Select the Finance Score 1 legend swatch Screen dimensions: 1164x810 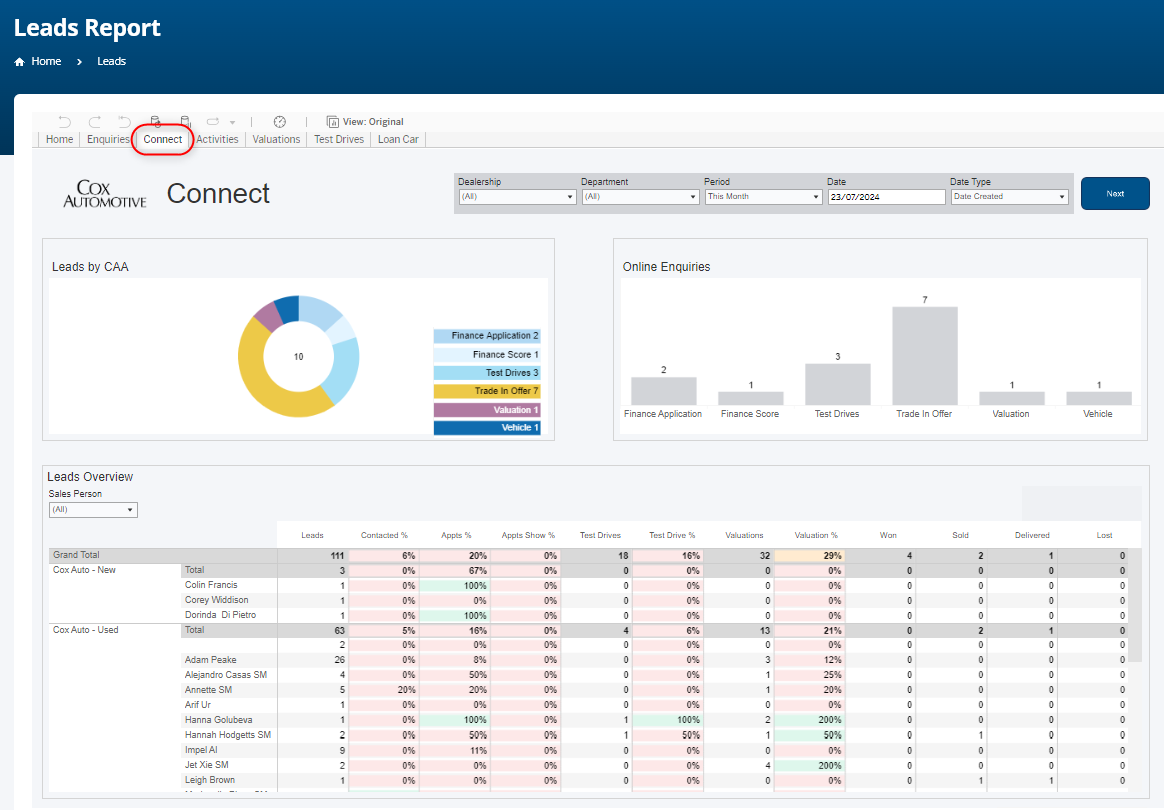487,355
